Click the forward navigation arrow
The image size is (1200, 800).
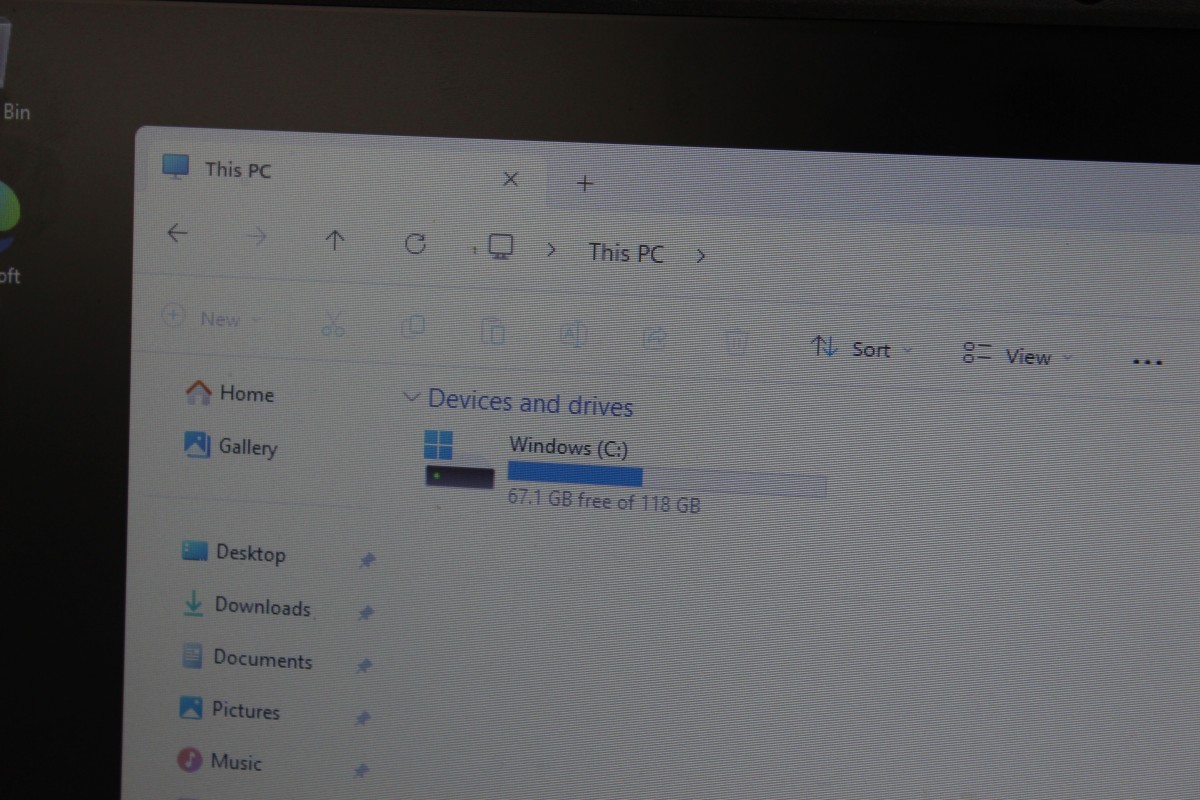[x=257, y=236]
